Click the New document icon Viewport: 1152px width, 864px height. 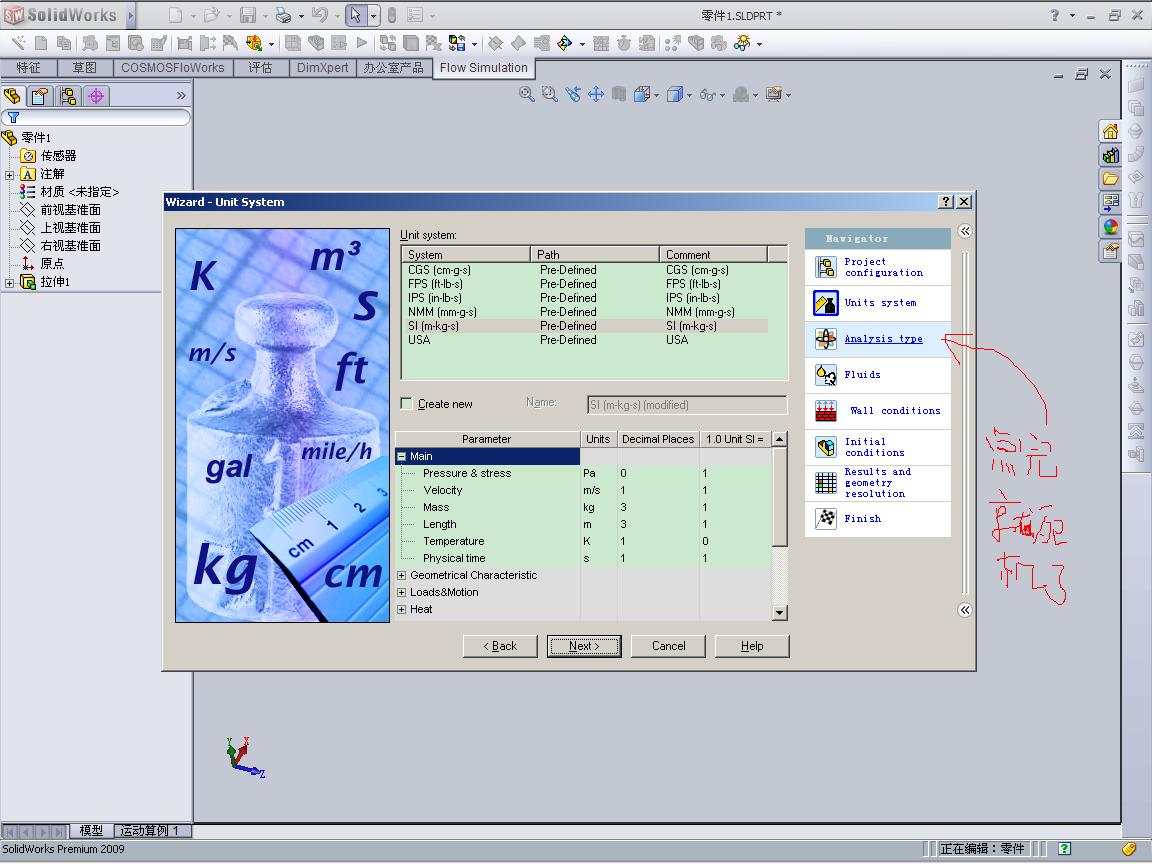[176, 15]
